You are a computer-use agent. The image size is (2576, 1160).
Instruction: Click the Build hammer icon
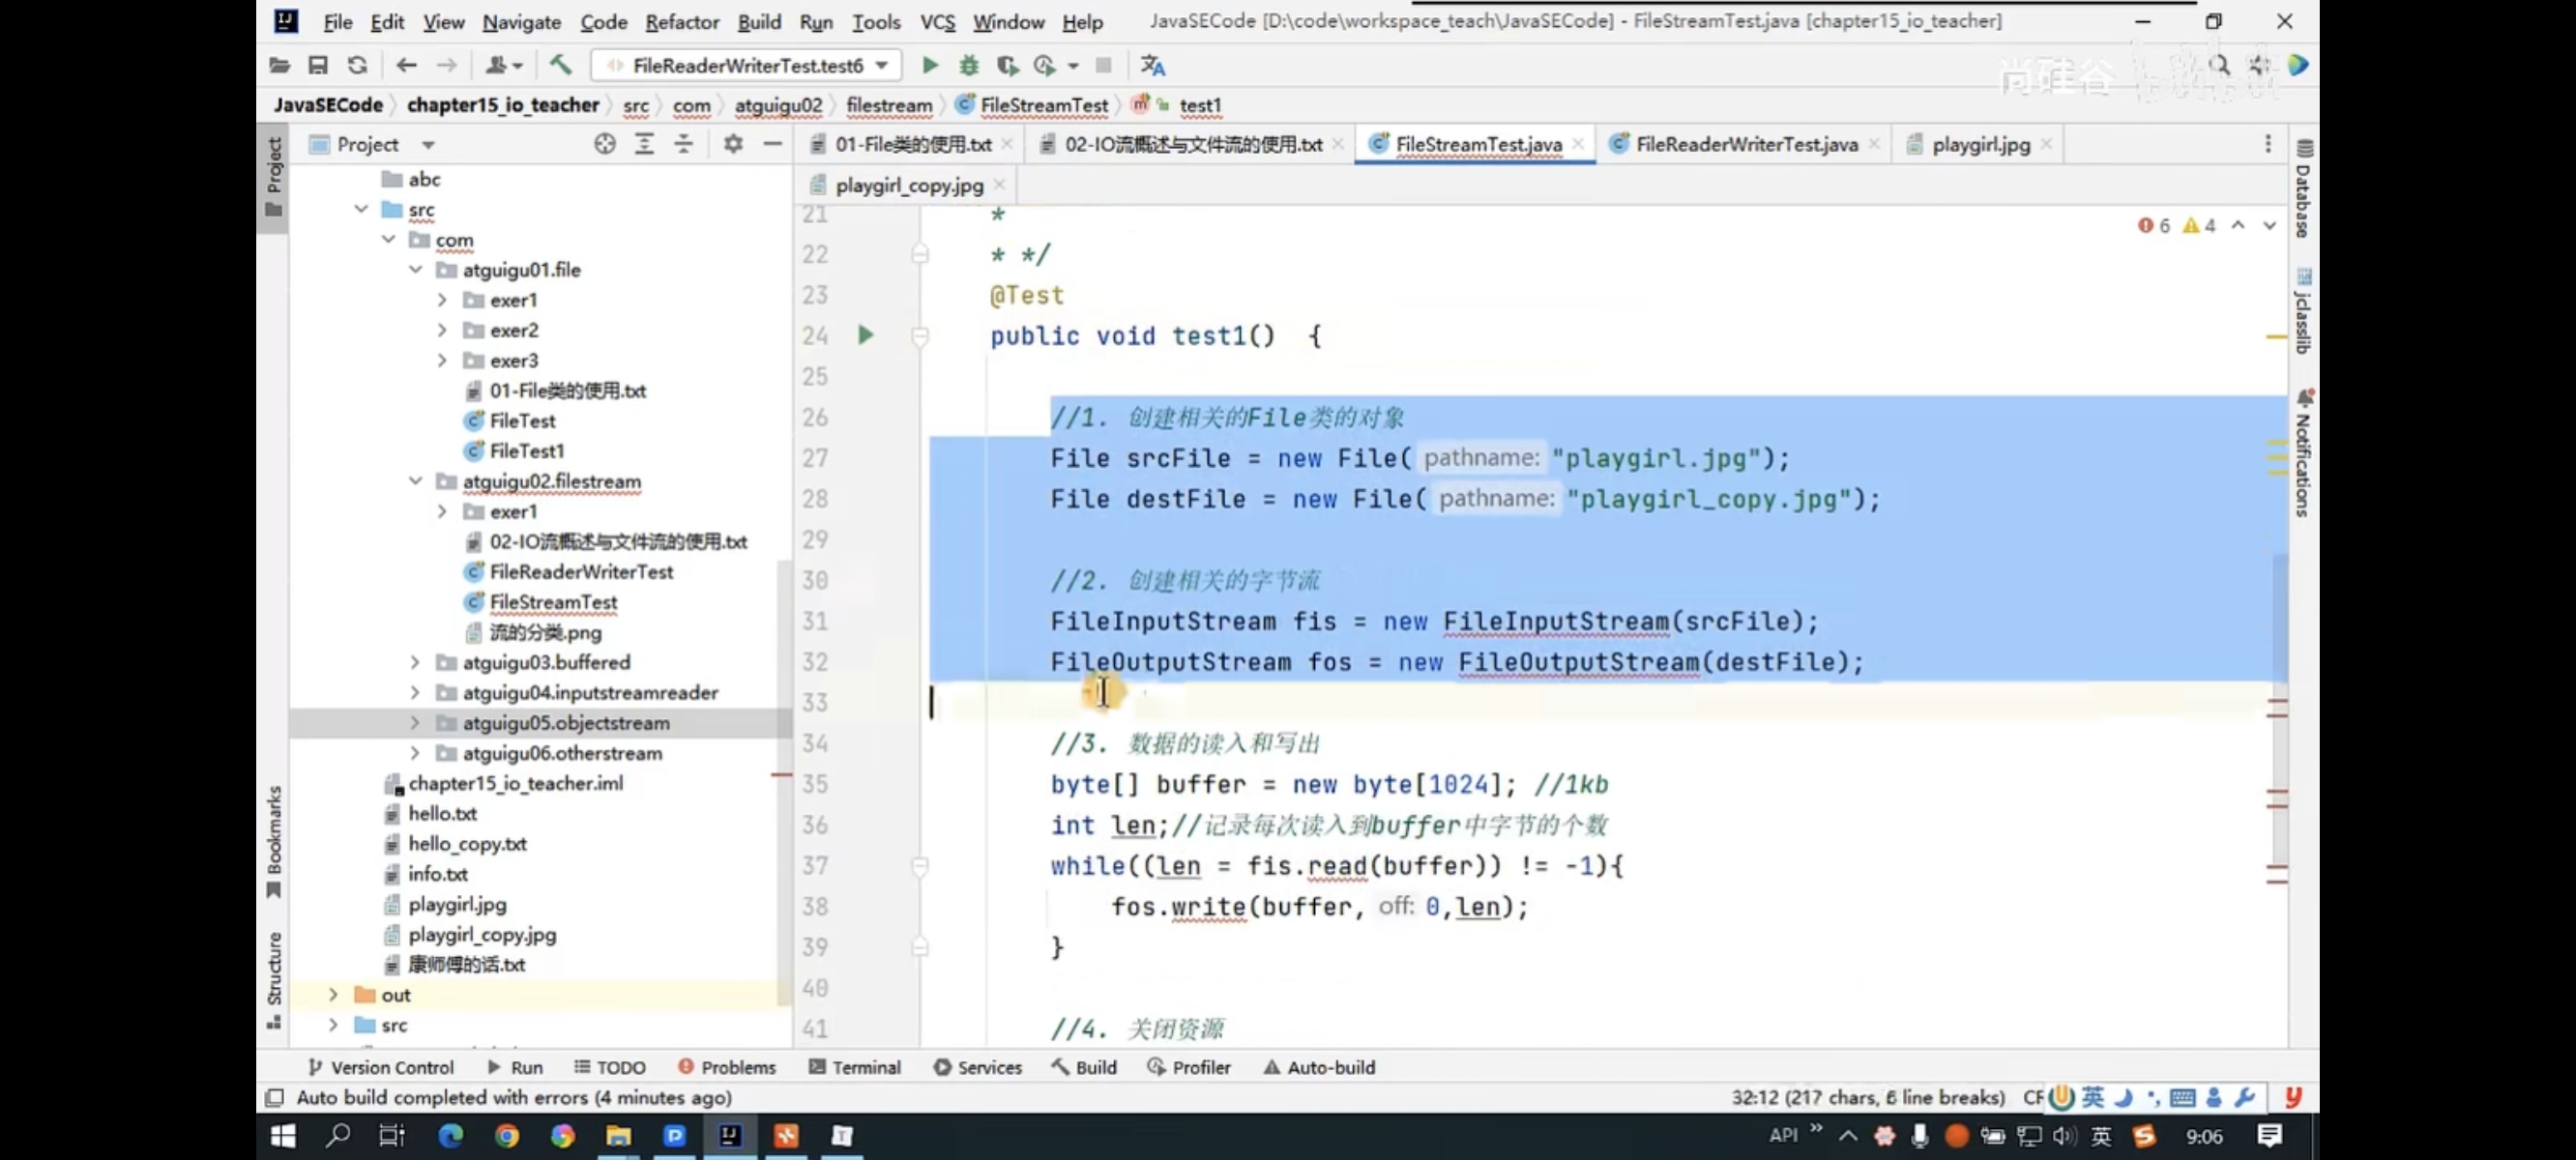560,65
